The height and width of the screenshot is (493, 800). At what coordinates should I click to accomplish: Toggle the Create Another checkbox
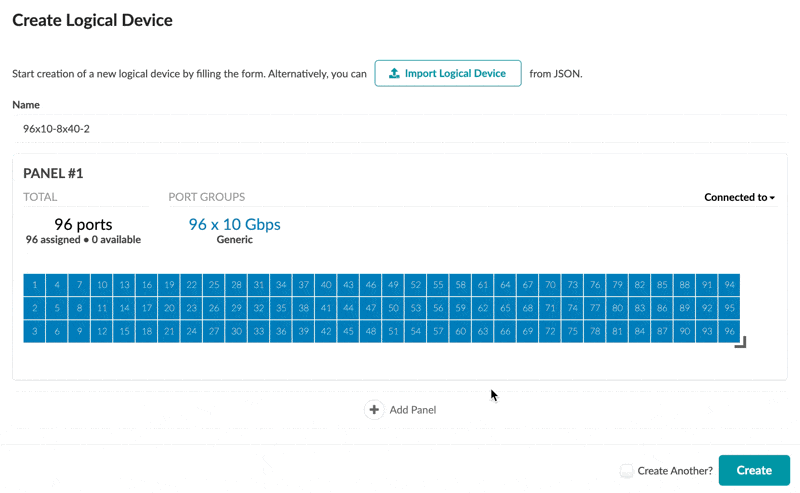(x=627, y=471)
